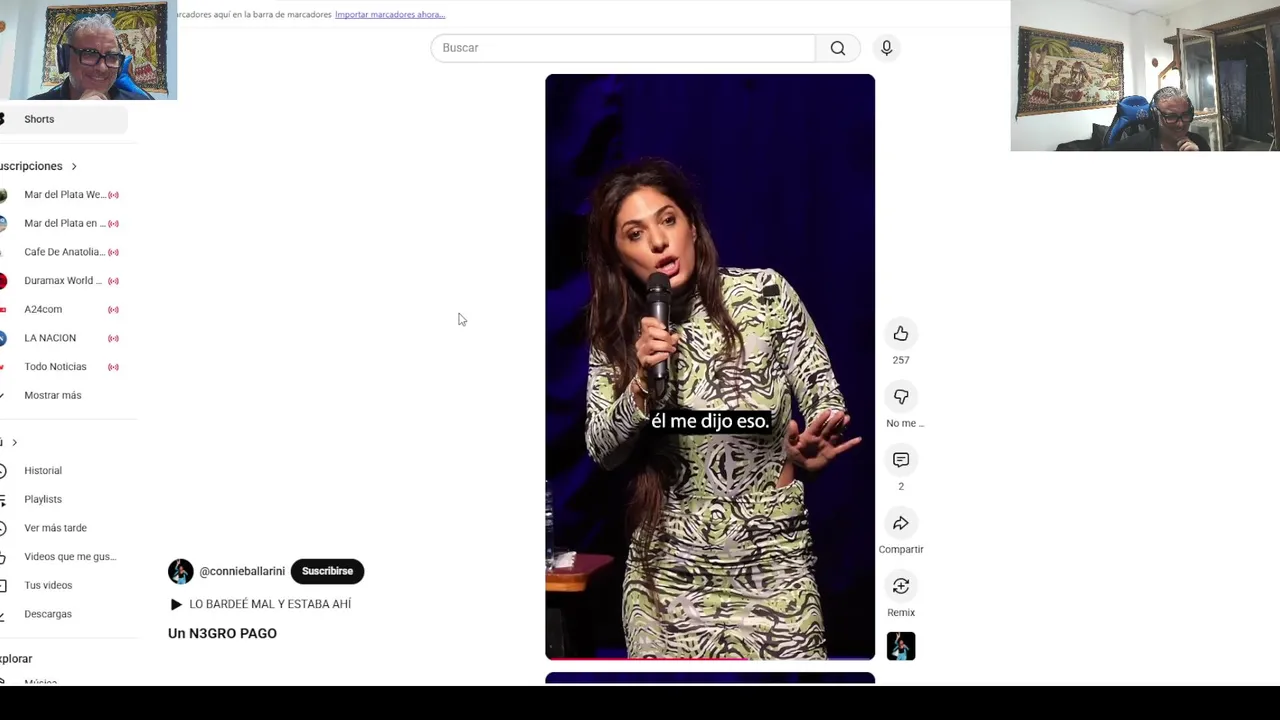The height and width of the screenshot is (720, 1280).
Task: Click the @connieballarini channel avatar
Action: click(181, 571)
